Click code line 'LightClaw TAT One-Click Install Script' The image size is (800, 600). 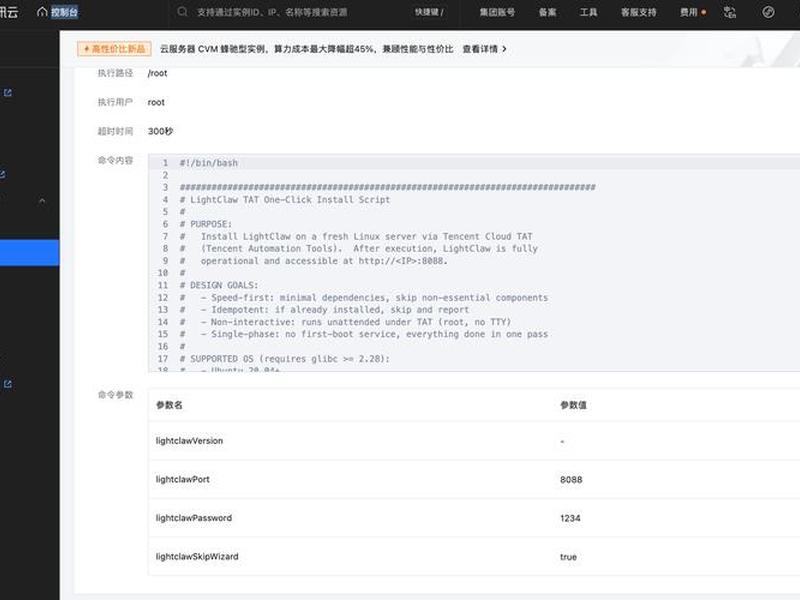click(x=285, y=199)
